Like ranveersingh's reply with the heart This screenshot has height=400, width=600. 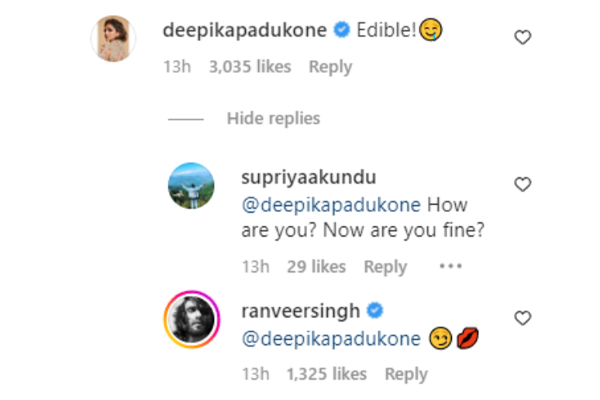point(522,318)
